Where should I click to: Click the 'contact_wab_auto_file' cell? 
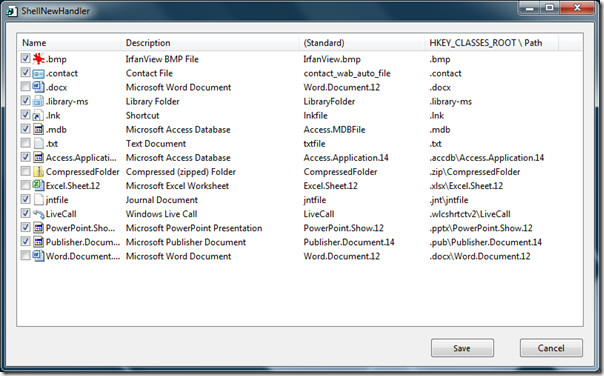[347, 73]
